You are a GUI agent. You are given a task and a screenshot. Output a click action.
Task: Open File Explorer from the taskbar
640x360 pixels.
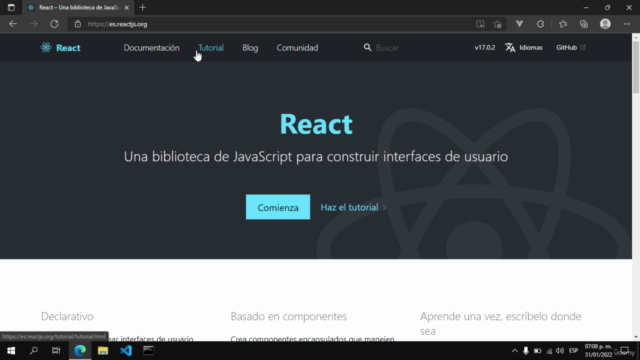103,351
